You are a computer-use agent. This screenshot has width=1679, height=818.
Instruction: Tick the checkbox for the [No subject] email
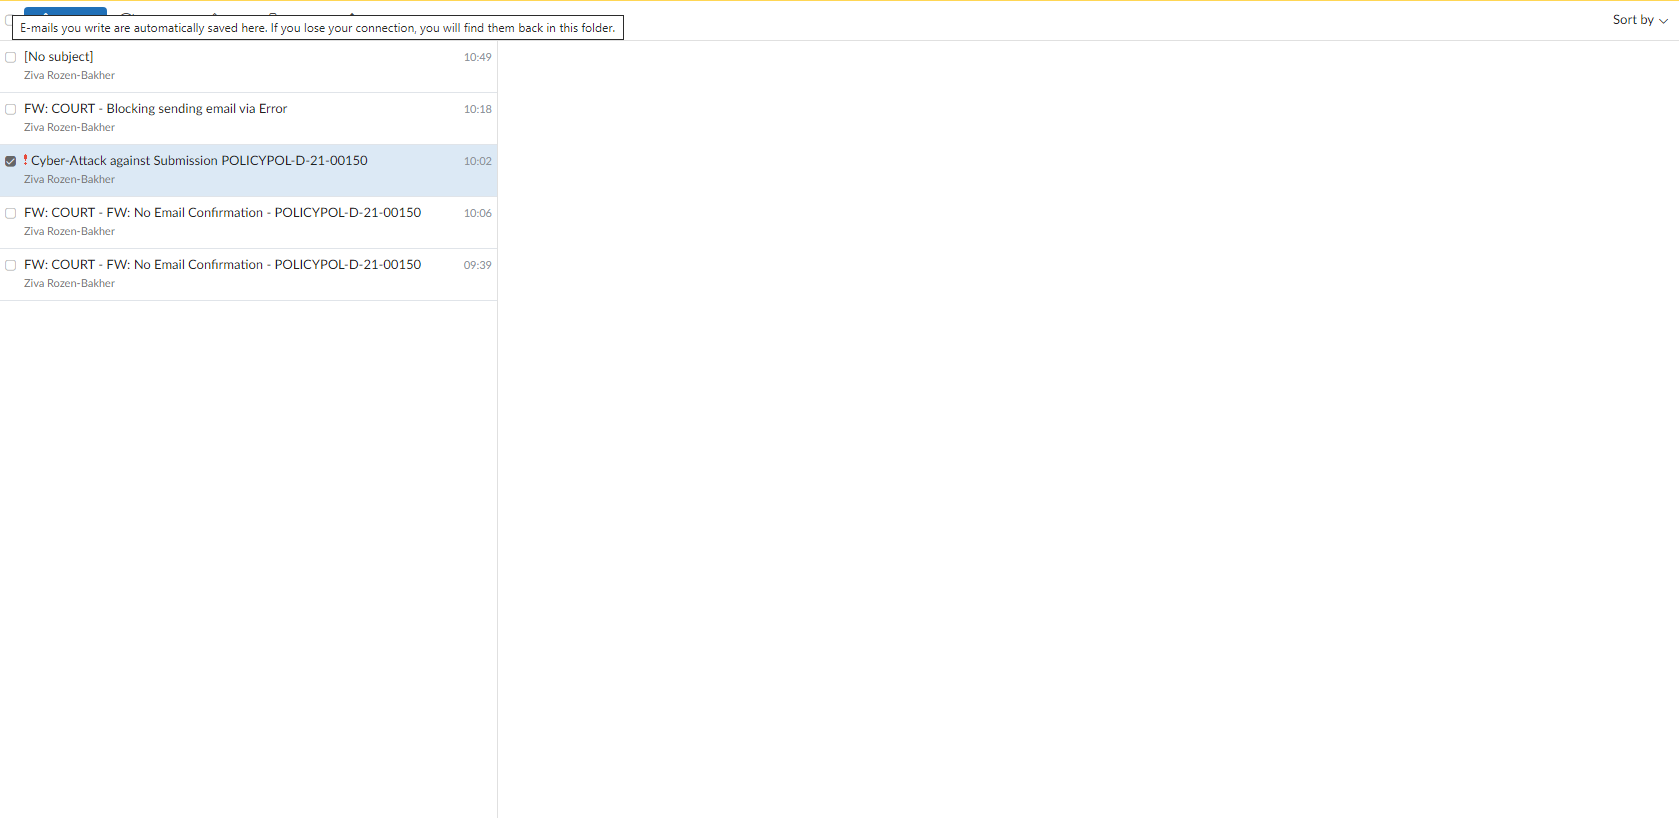coord(11,57)
